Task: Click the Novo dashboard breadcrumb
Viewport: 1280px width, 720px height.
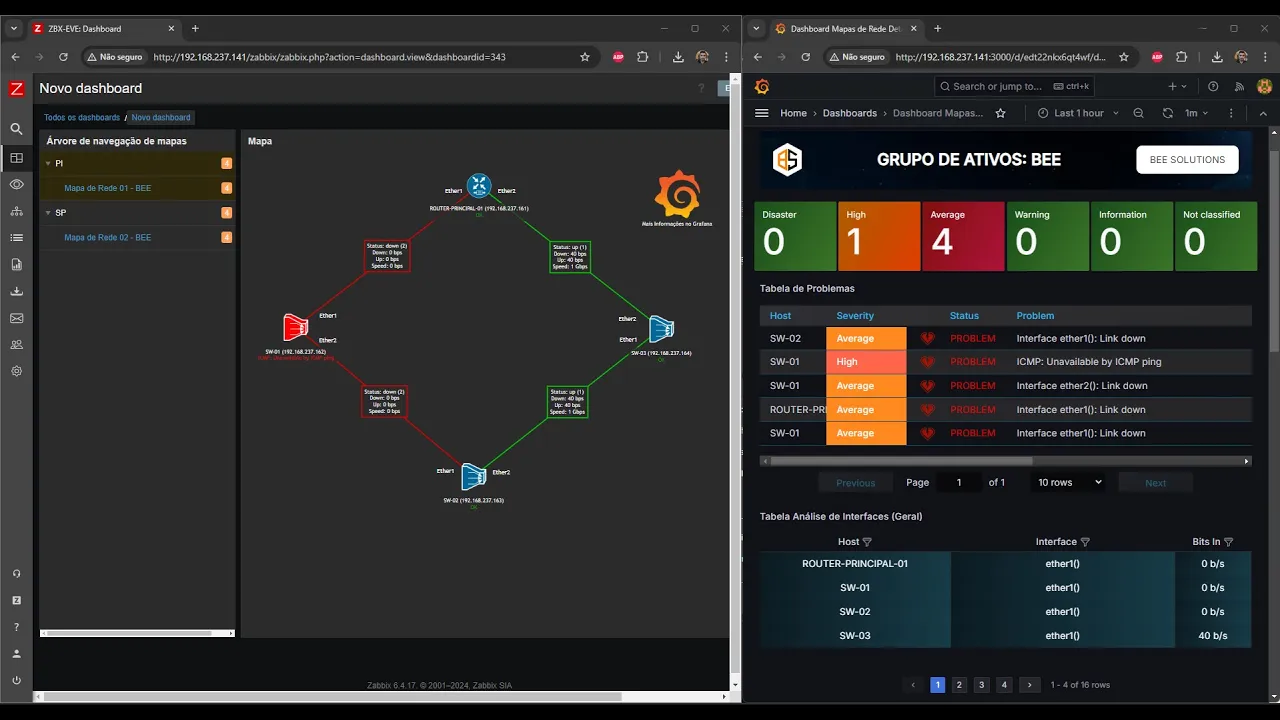Action: 161,118
